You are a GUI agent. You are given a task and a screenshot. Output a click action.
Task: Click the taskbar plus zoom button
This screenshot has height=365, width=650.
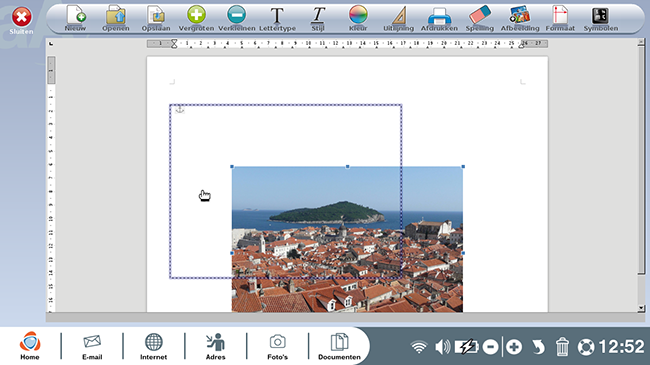coord(514,347)
